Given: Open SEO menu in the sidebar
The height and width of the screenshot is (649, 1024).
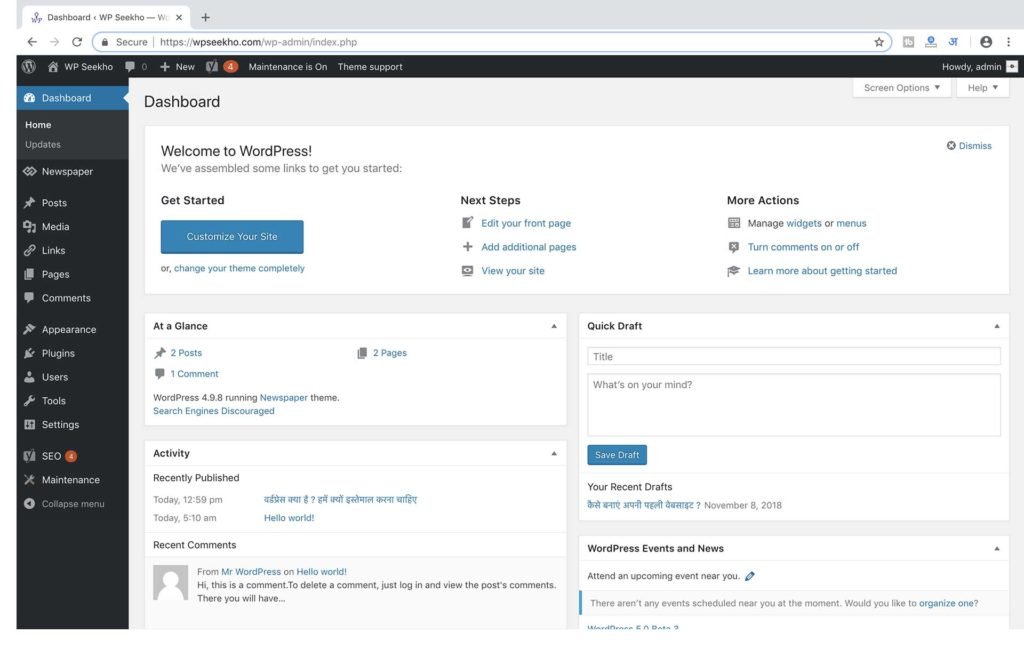Looking at the screenshot, I should (72, 456).
